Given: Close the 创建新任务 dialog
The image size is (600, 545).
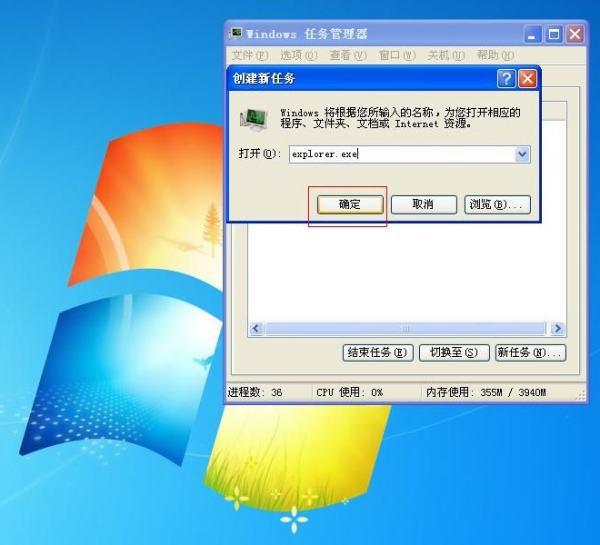Looking at the screenshot, I should click(527, 79).
